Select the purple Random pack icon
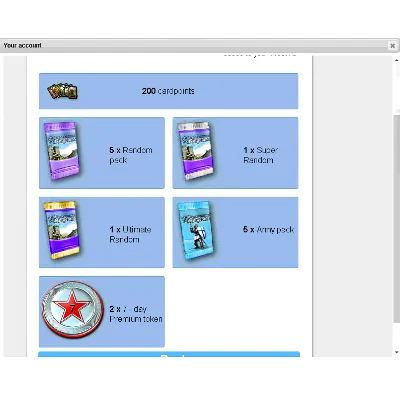Image resolution: width=400 pixels, height=400 pixels. point(63,151)
